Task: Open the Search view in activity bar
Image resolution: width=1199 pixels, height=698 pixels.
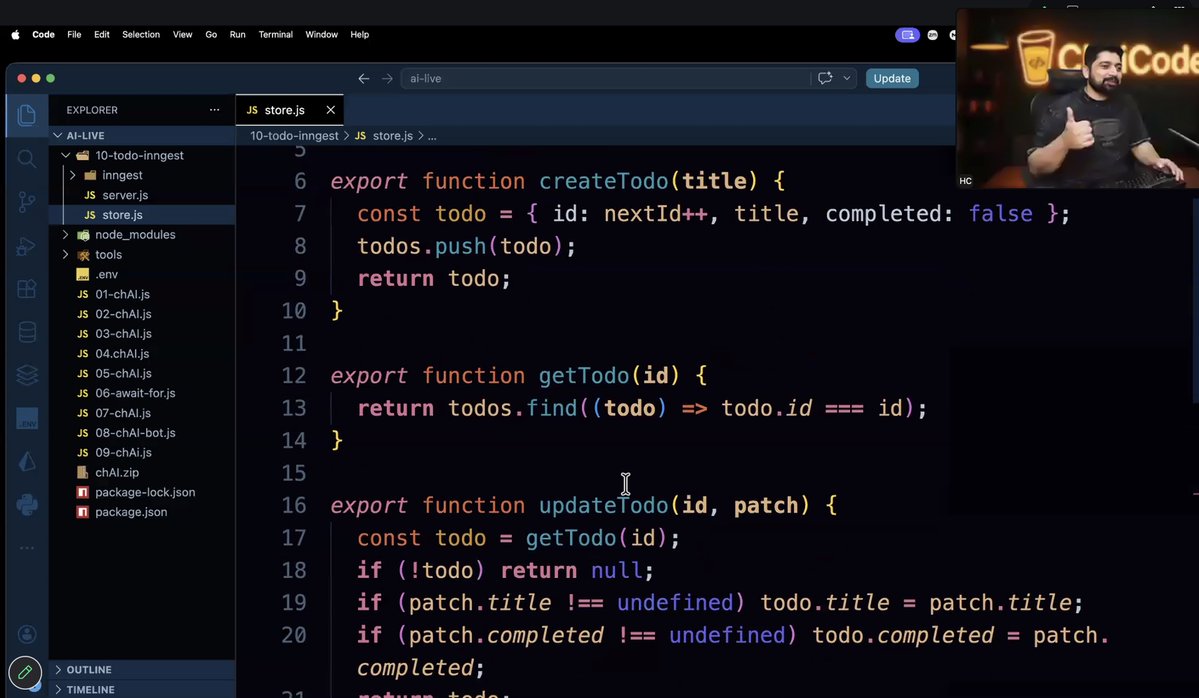Action: click(27, 159)
